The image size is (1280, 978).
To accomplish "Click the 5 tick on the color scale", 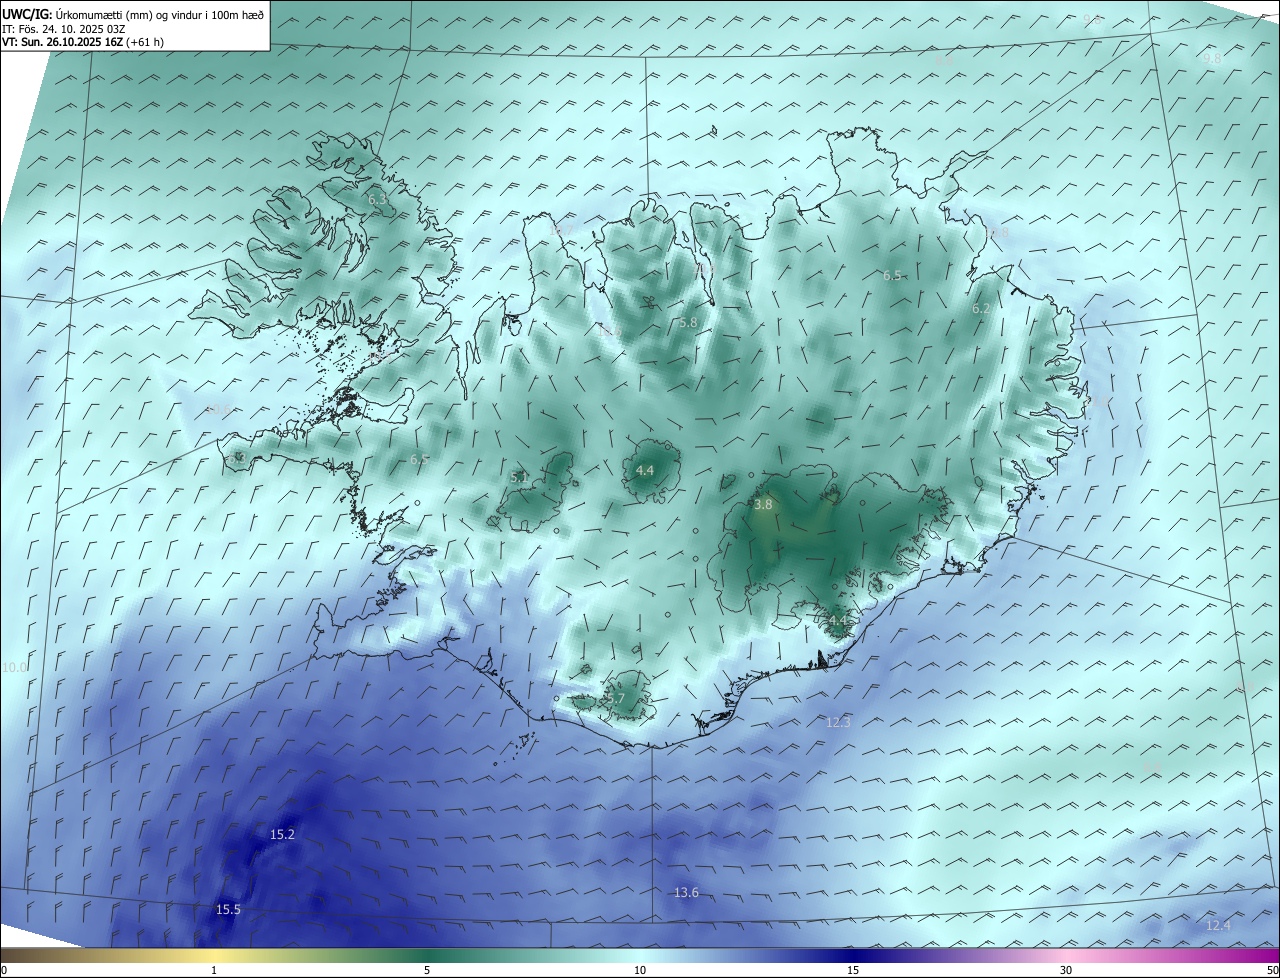I will click(427, 970).
